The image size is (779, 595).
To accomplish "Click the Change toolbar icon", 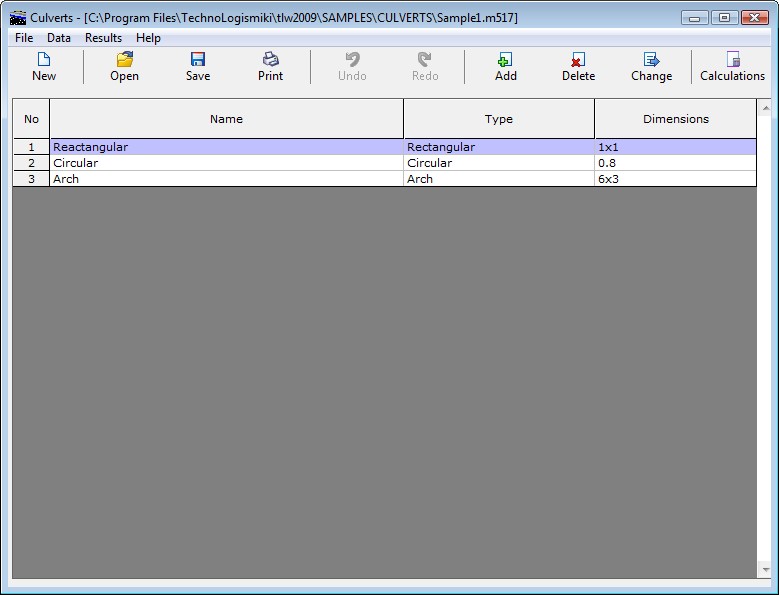I will [x=651, y=66].
